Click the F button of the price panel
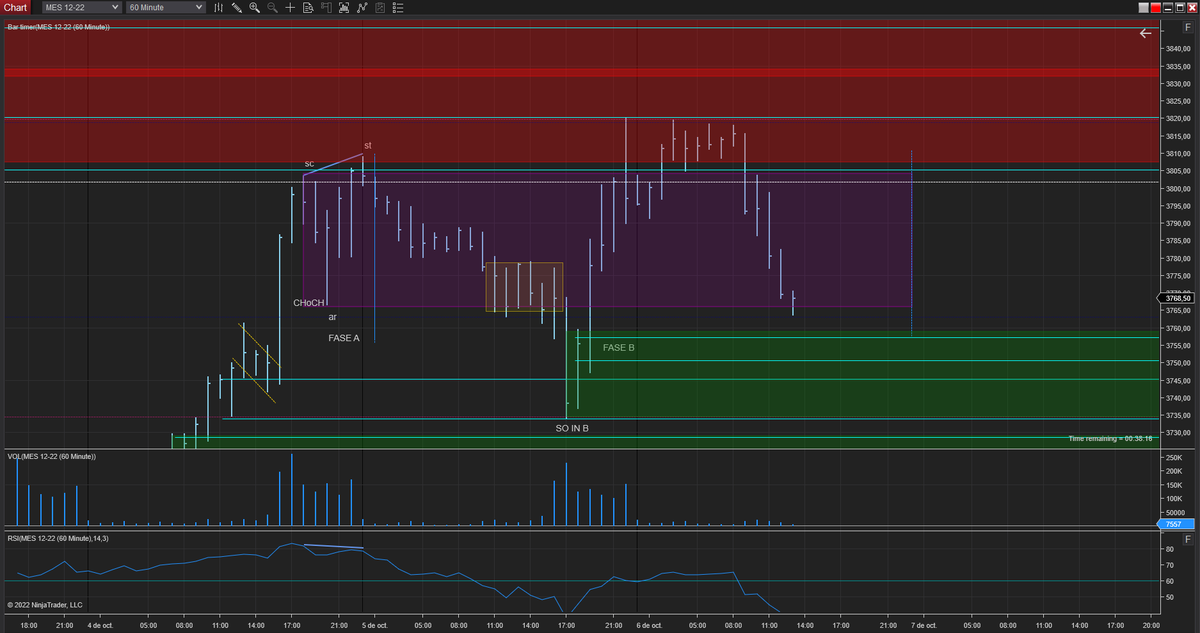1200x633 pixels. [1188, 27]
